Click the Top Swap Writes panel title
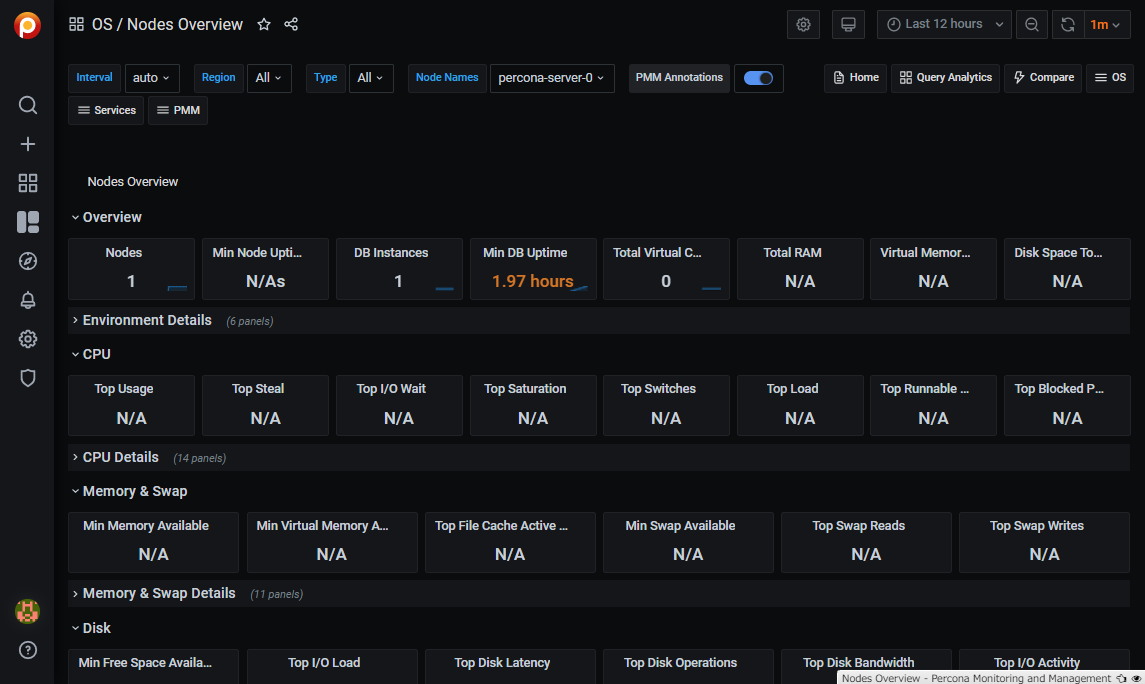 [1036, 526]
